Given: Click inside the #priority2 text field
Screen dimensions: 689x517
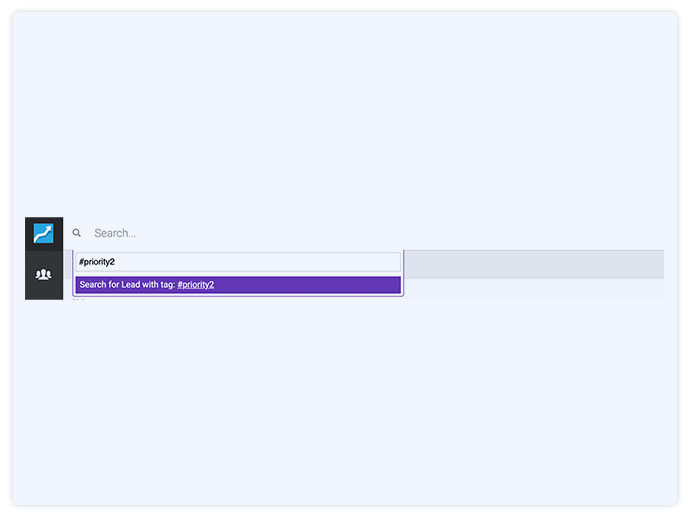Looking at the screenshot, I should point(238,262).
